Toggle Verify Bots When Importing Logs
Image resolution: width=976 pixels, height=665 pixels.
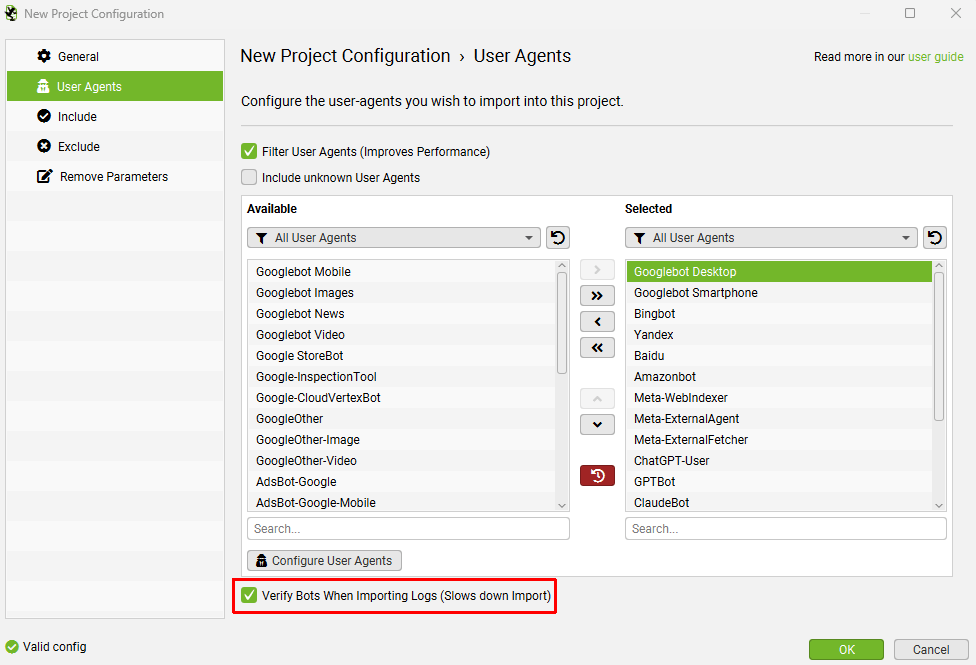pos(249,596)
